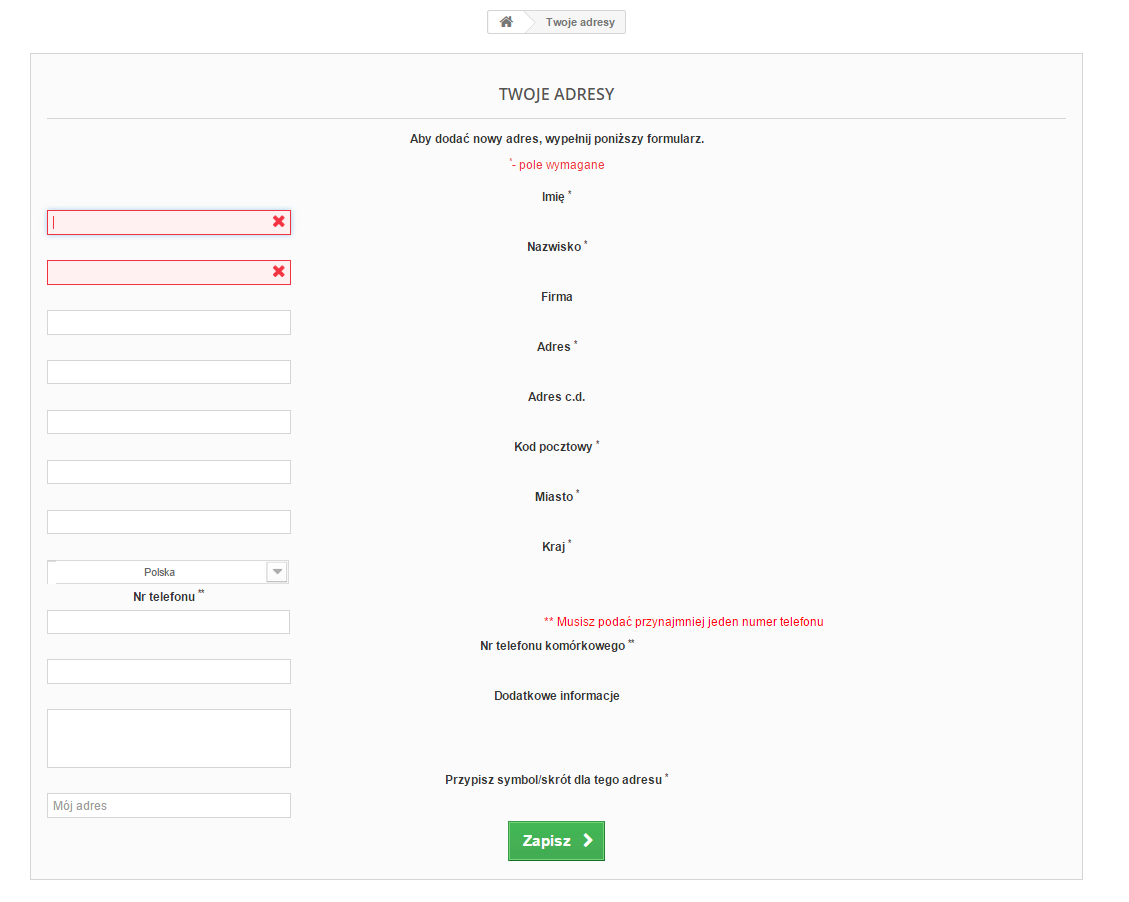Click the Dodatkowe informacje text area

point(169,738)
